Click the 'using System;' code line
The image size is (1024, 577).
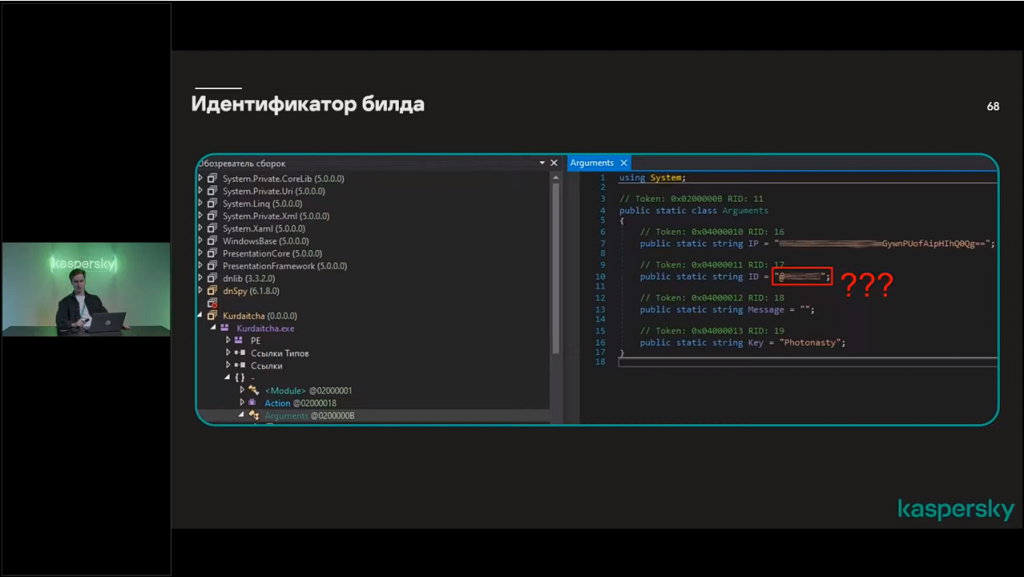coord(652,178)
